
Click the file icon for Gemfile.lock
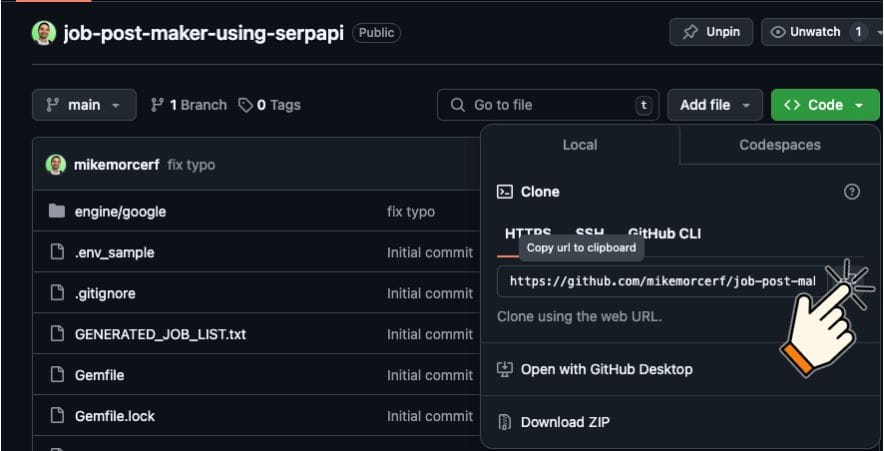coord(57,415)
